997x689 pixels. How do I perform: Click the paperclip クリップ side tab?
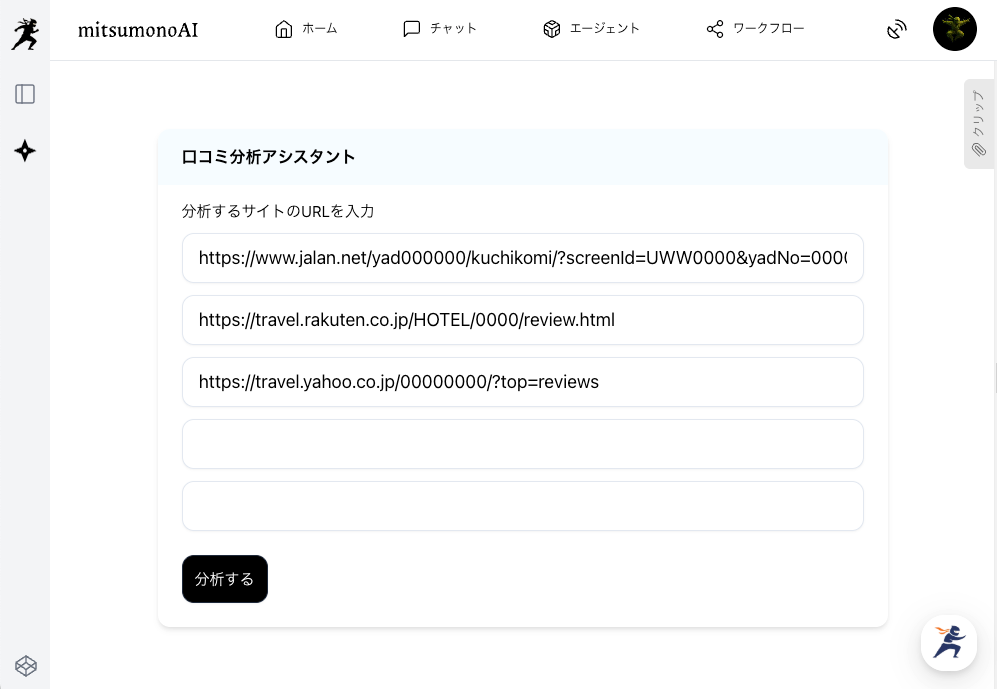coord(979,124)
